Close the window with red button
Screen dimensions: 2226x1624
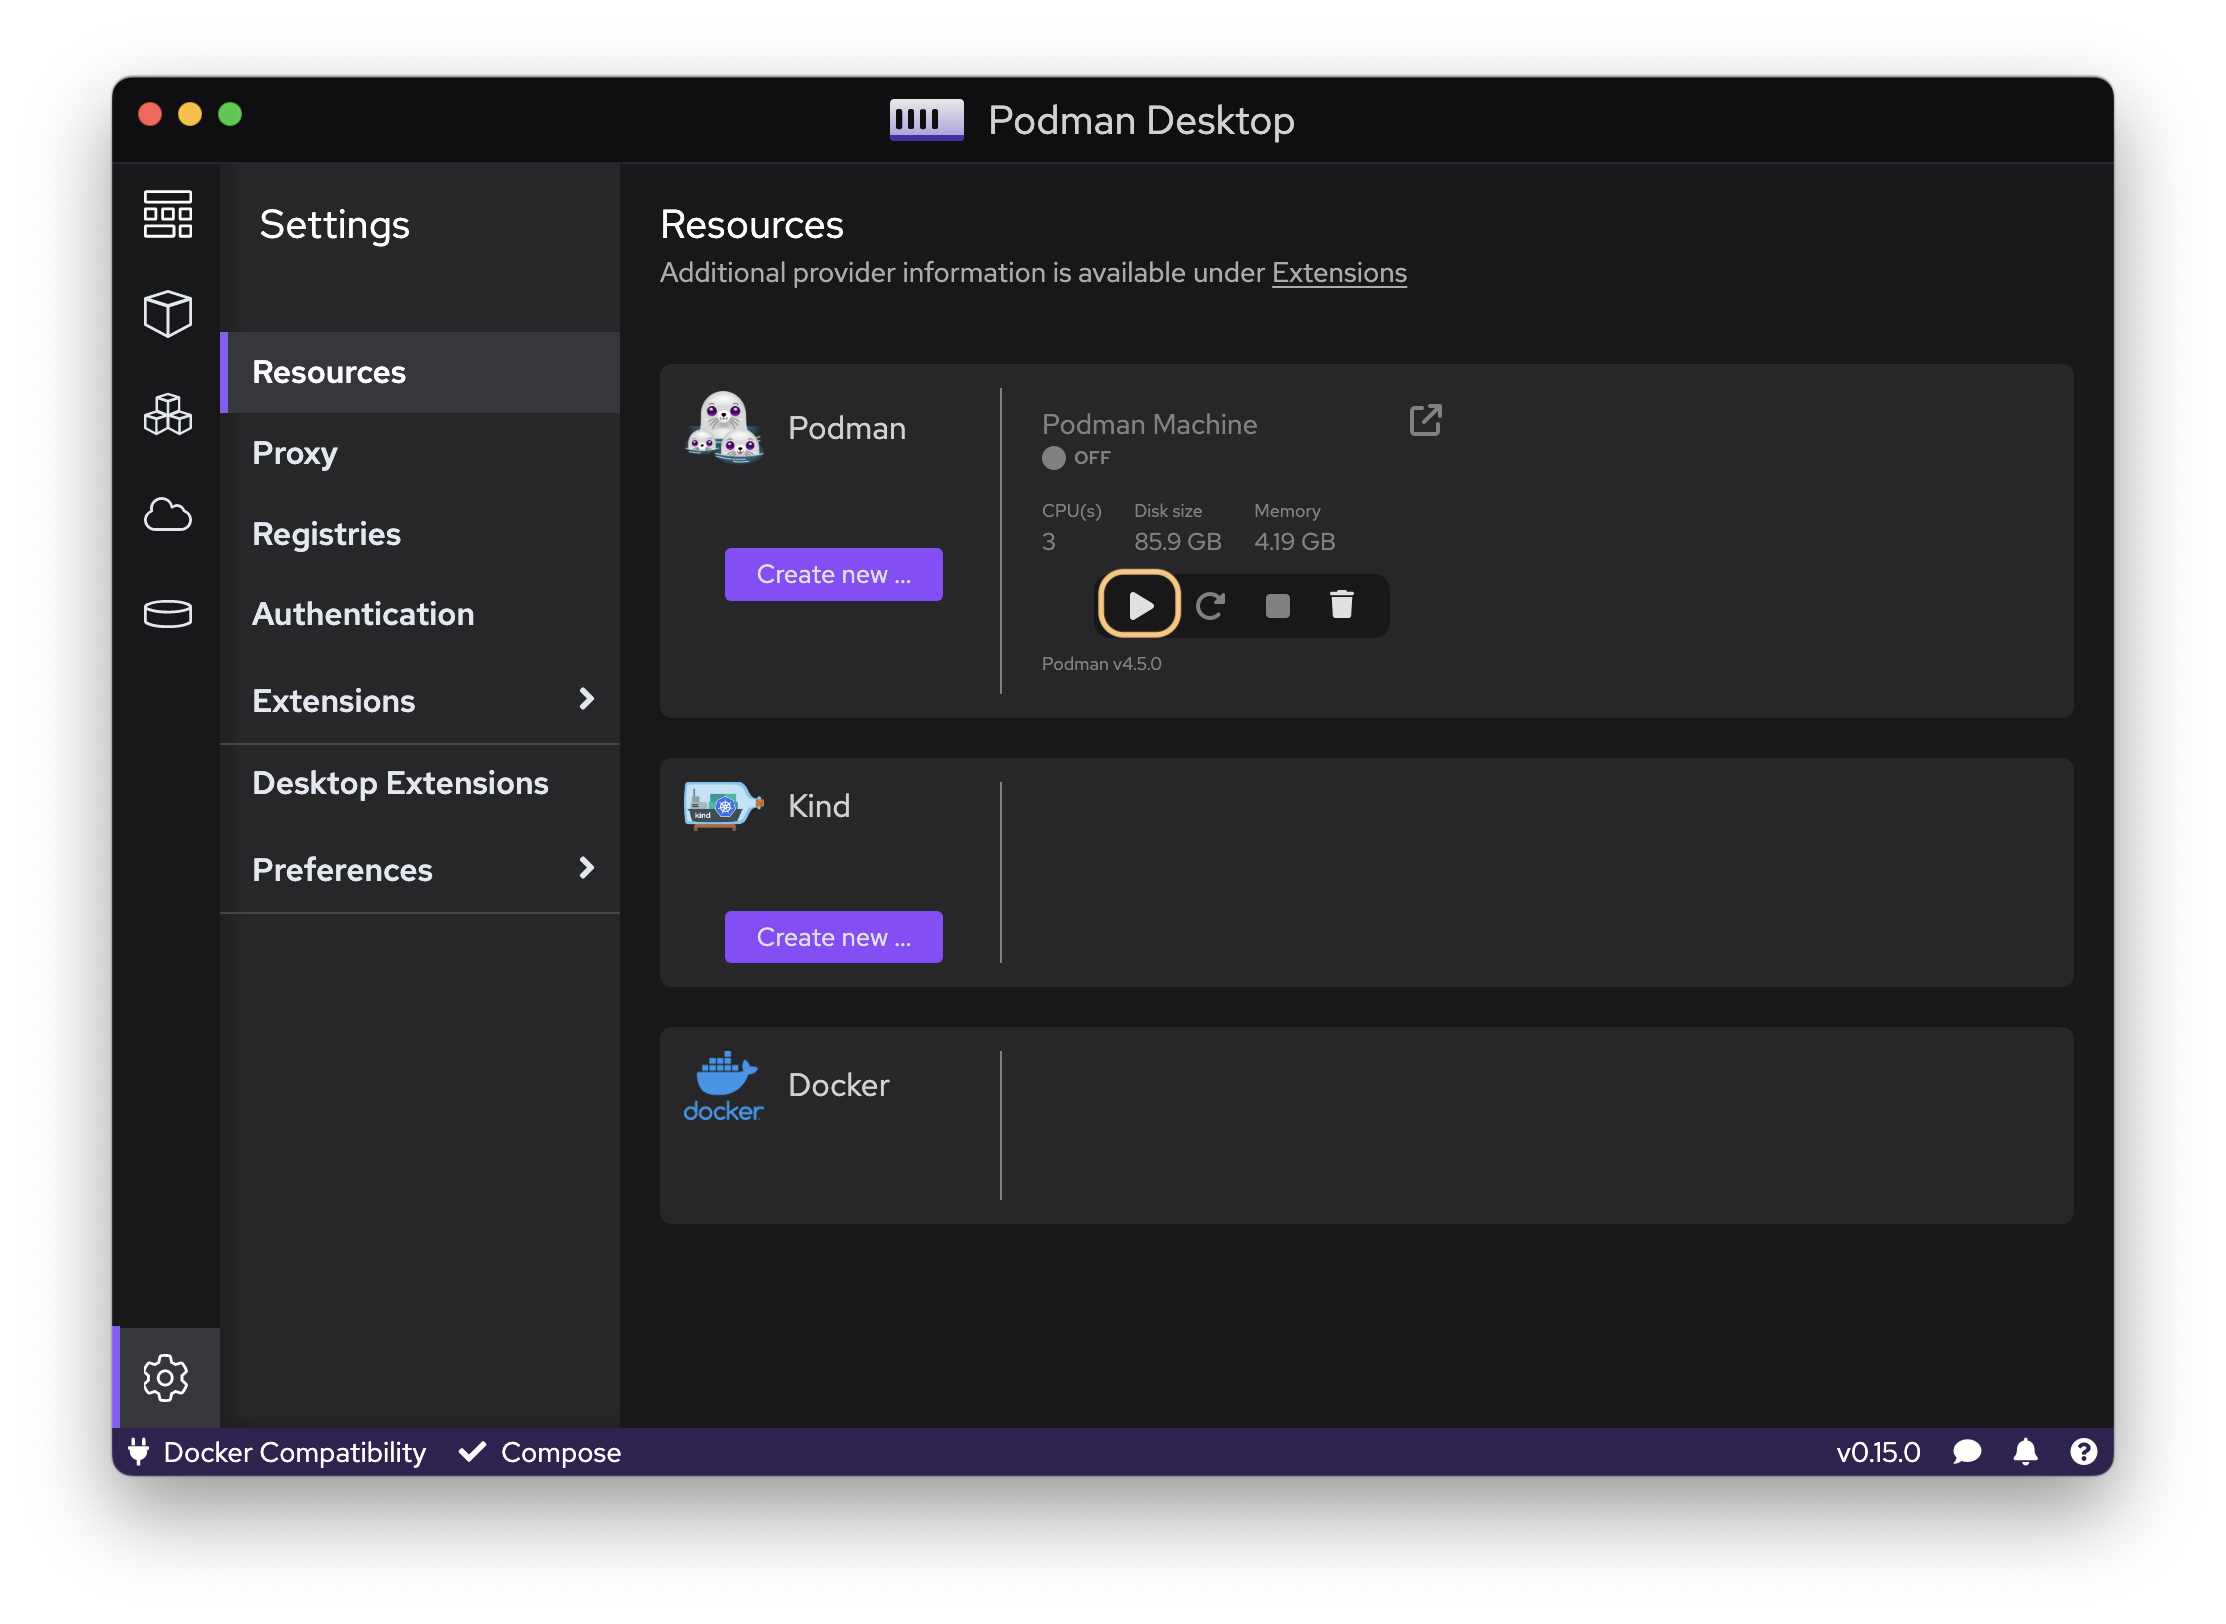150,114
